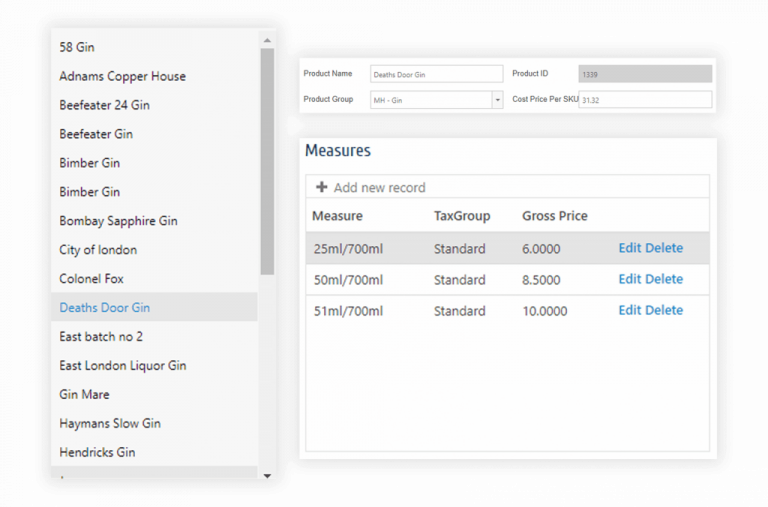Click the Gross Price column header
This screenshot has width=768, height=507.
point(554,216)
